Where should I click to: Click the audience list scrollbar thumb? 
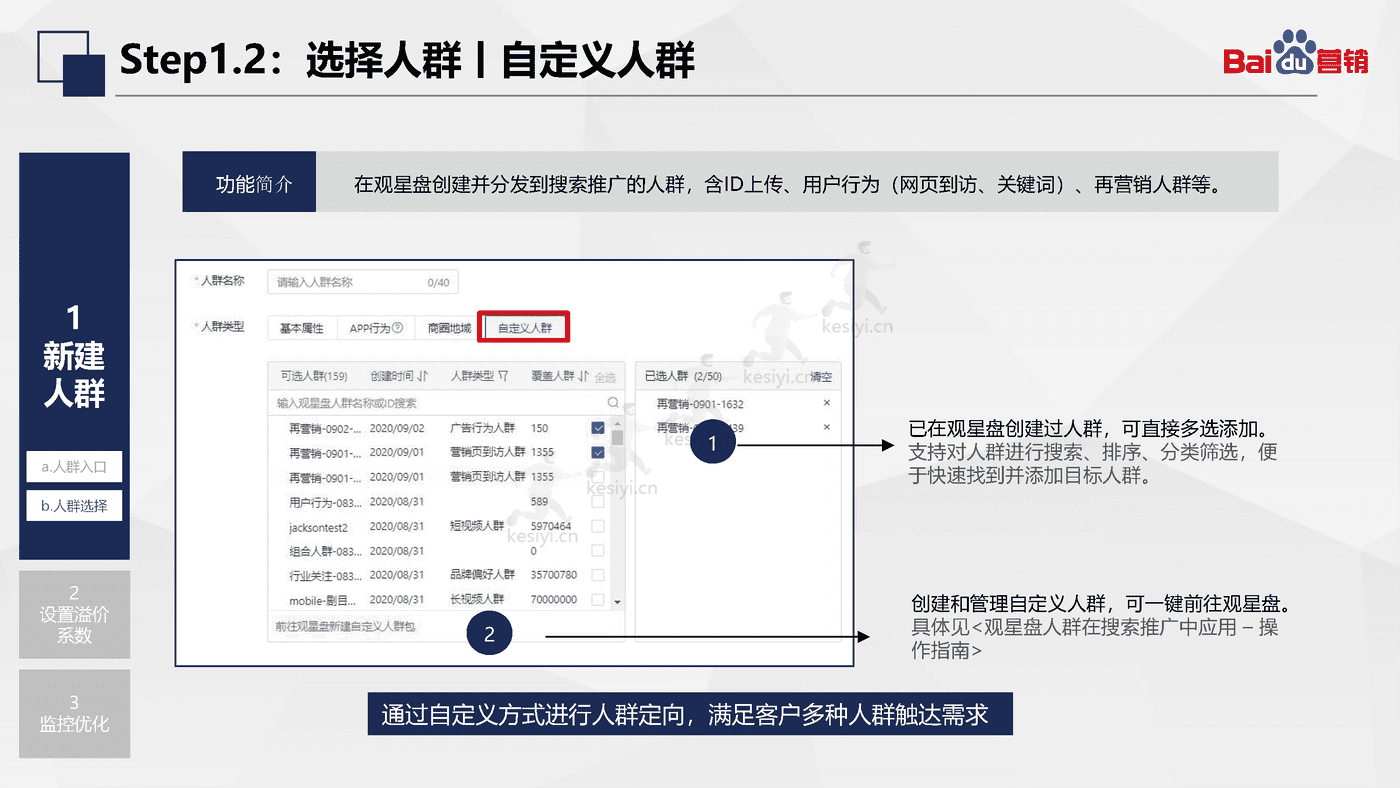coord(617,438)
